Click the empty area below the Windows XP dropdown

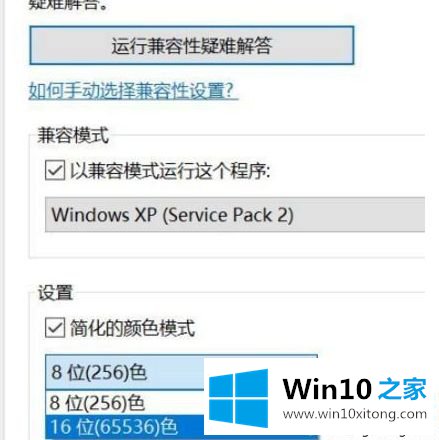pyautogui.click(x=227, y=245)
